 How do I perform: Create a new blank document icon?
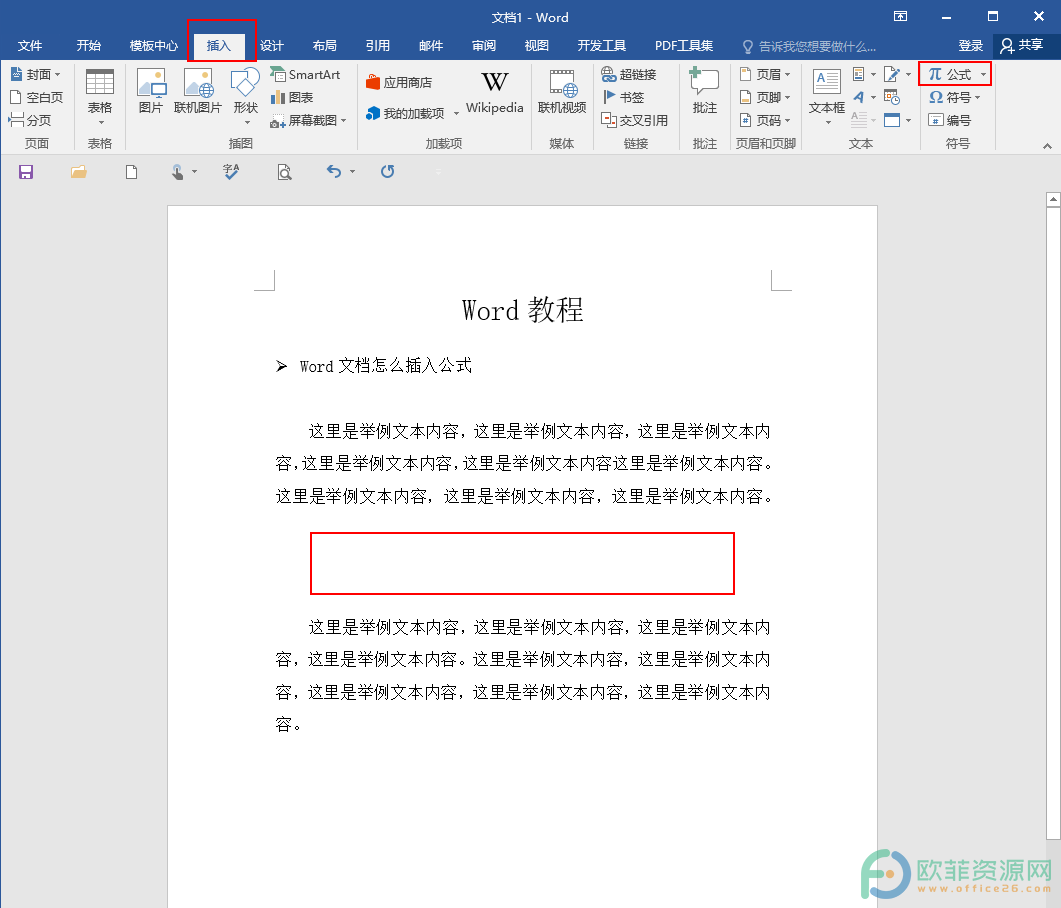131,172
